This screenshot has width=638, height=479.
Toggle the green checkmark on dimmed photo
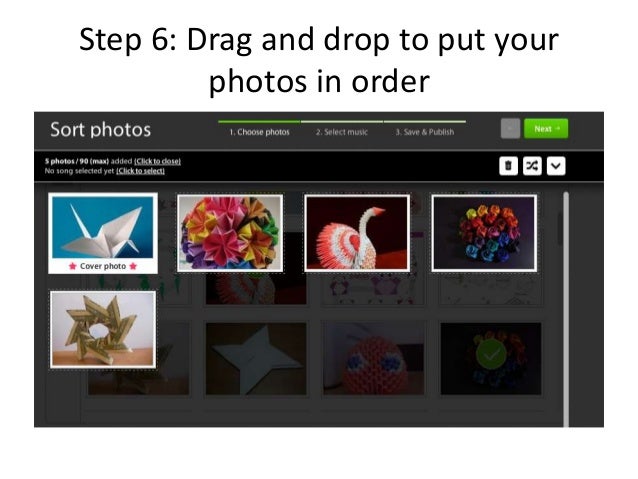(491, 355)
